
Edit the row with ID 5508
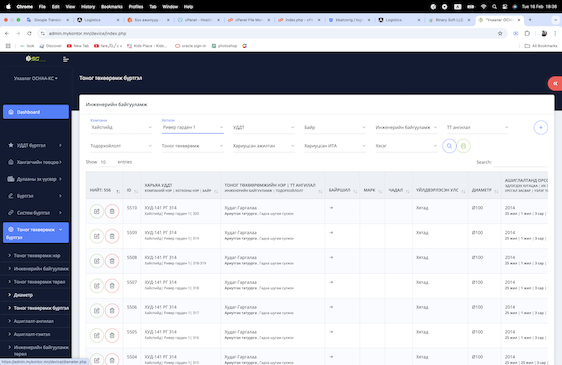[97, 261]
